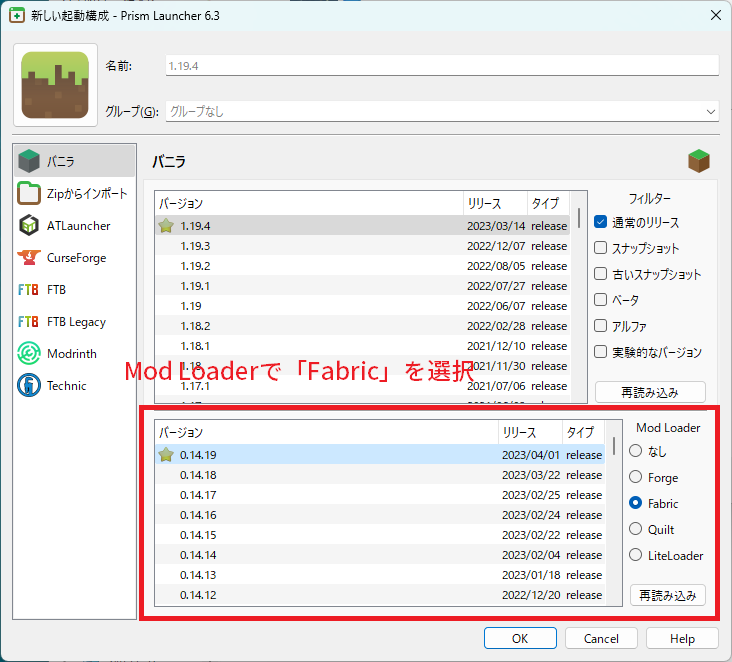Image resolution: width=732 pixels, height=662 pixels.
Task: Sort Fabric list by タイプ header
Action: coord(584,432)
